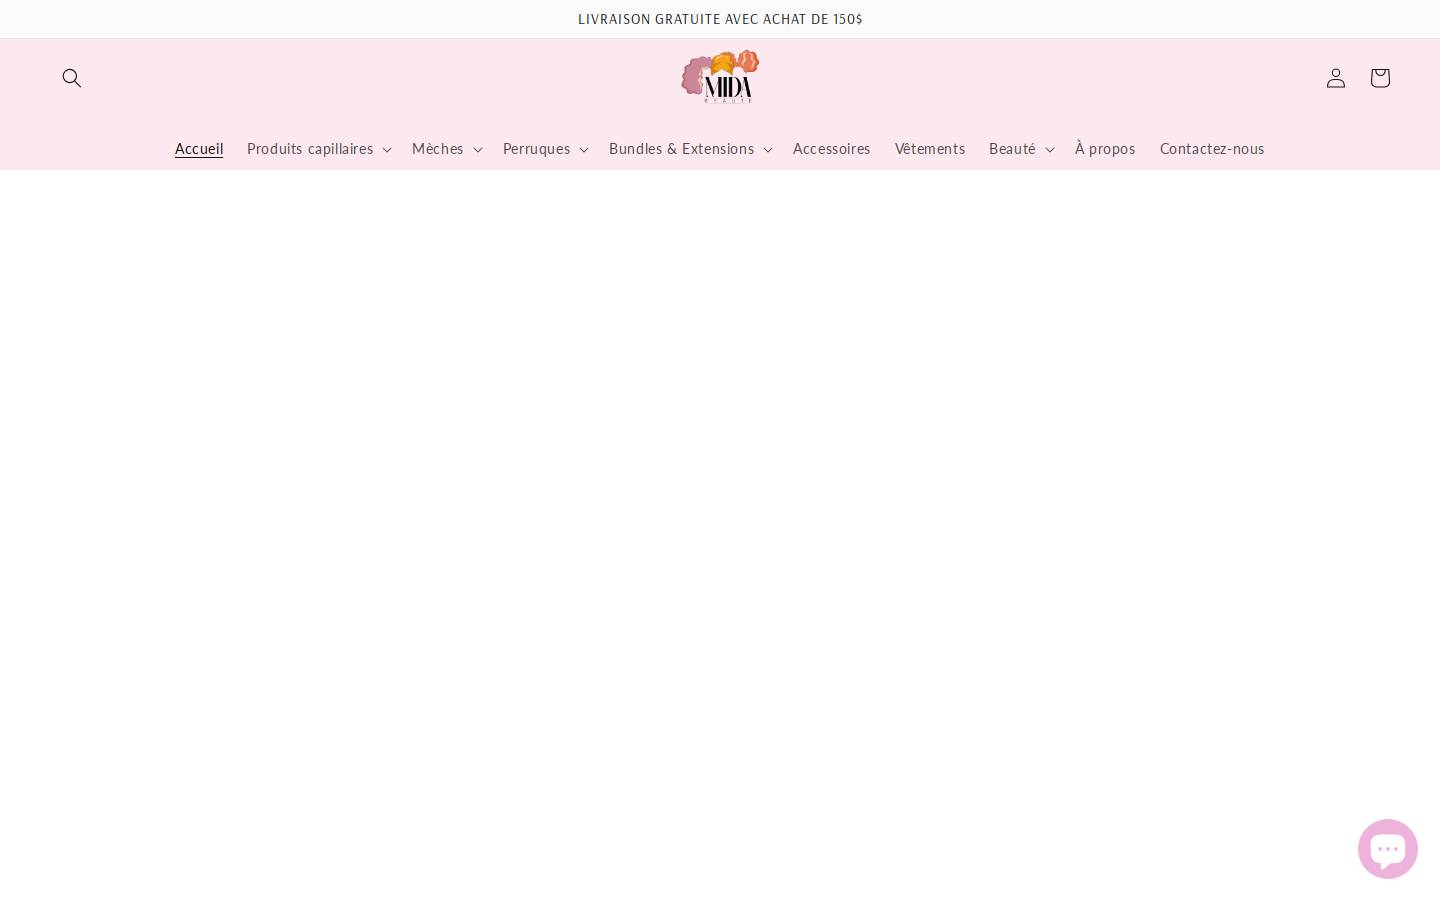The height and width of the screenshot is (900, 1440).
Task: Expand the Mèches dropdown menu
Action: (x=447, y=149)
